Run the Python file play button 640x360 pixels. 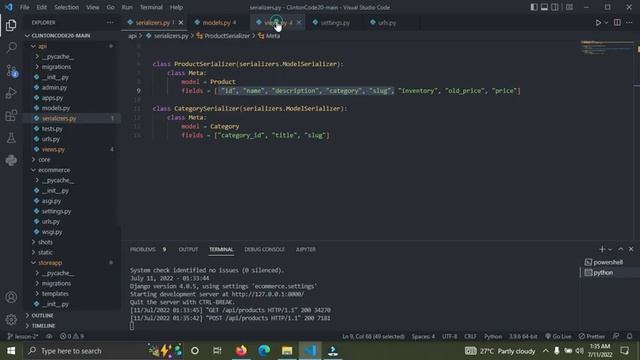598,23
